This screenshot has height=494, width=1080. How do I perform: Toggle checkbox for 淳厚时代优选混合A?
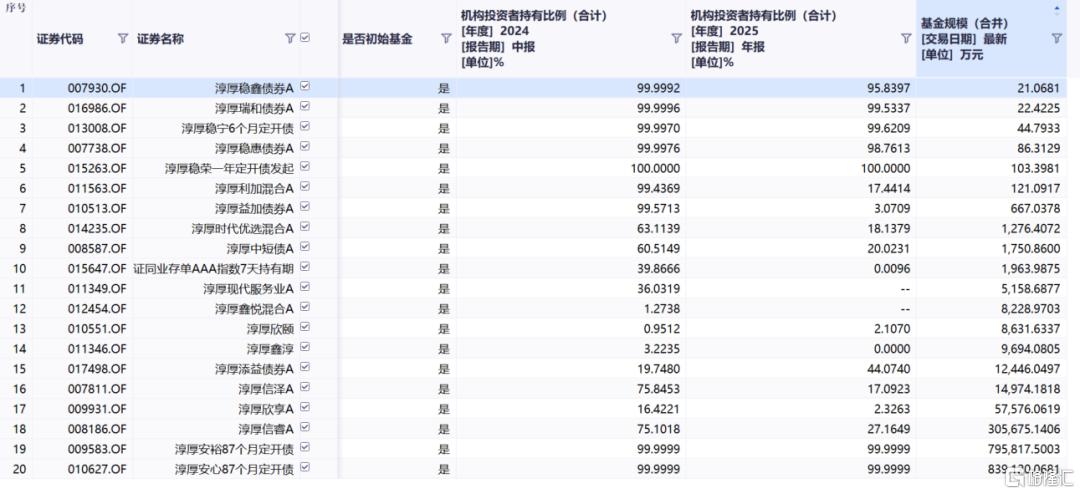pos(305,227)
